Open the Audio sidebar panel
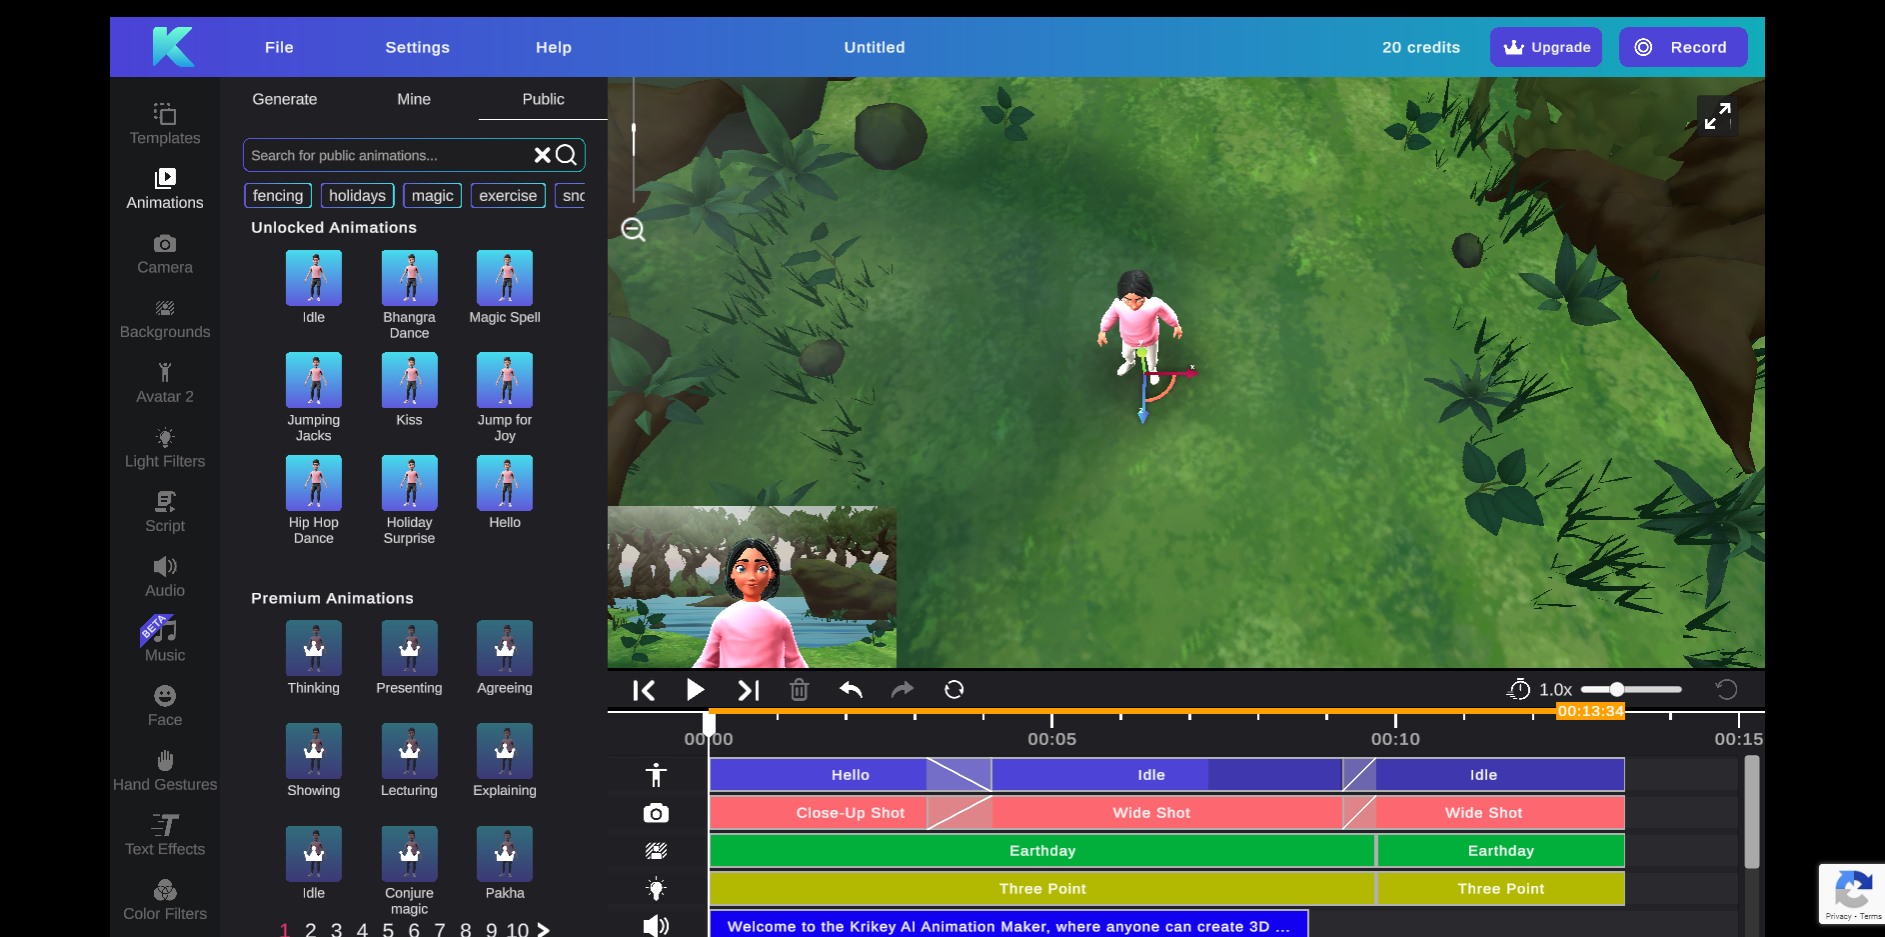 click(x=165, y=577)
